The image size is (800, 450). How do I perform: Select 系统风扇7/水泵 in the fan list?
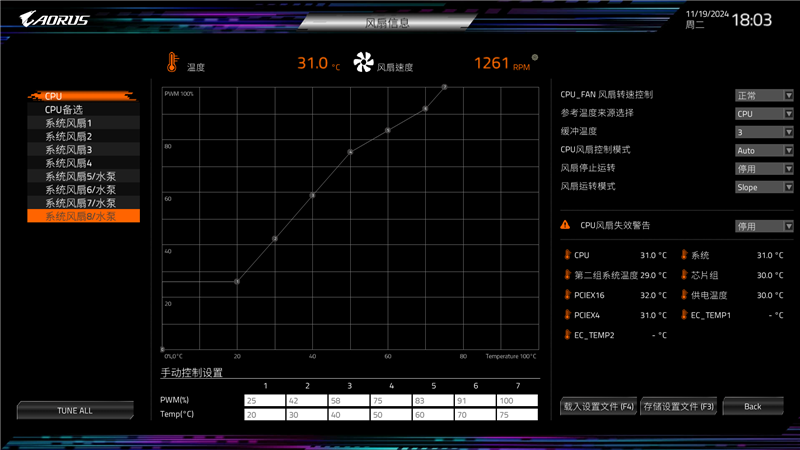pos(83,203)
